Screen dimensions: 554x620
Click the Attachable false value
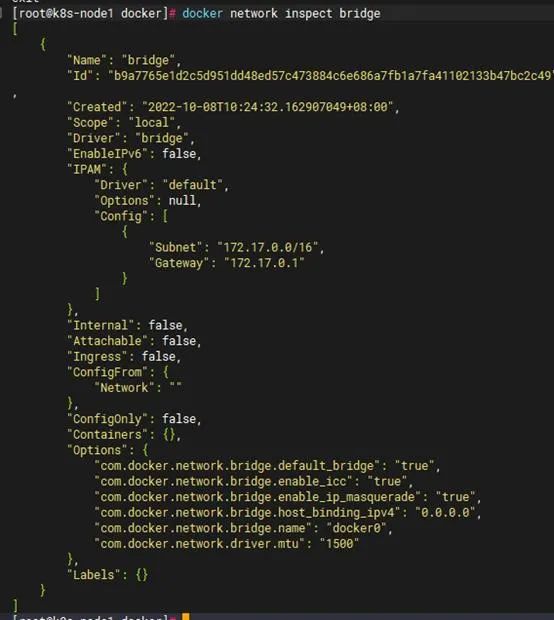point(179,341)
